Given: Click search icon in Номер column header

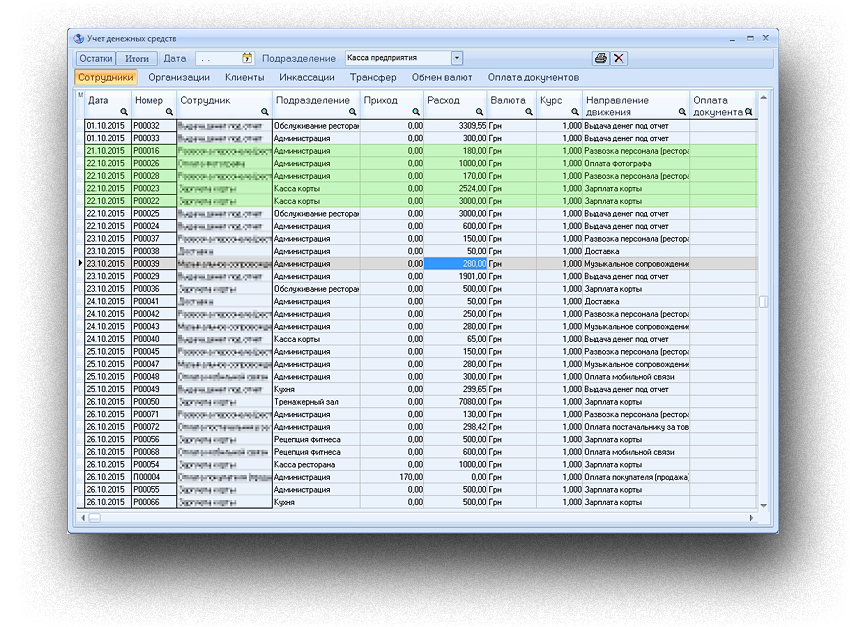Looking at the screenshot, I should [x=170, y=112].
